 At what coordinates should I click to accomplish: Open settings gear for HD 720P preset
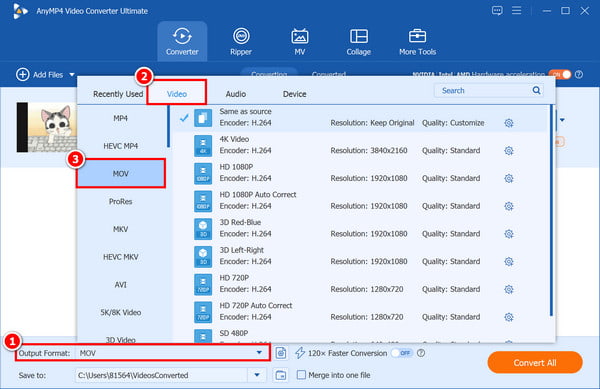pos(509,290)
